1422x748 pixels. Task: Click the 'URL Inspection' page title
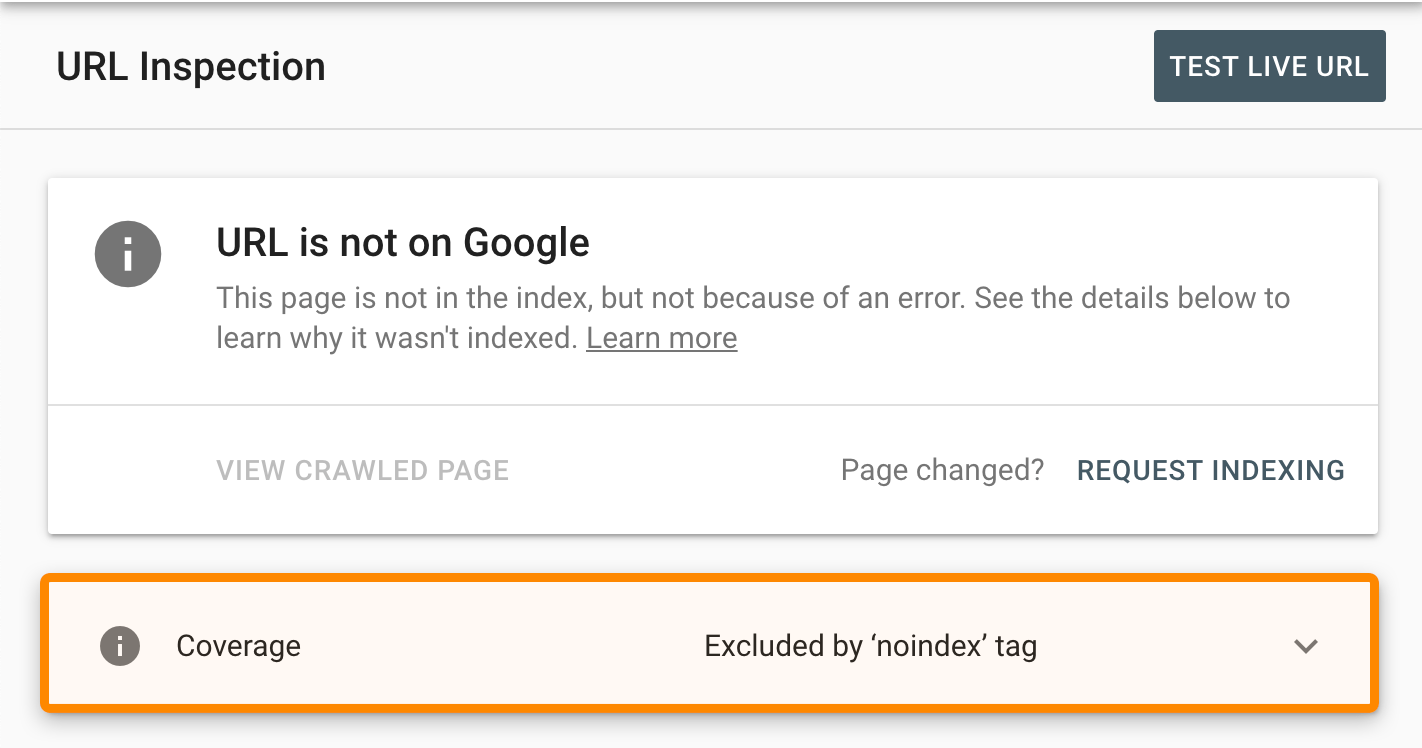point(191,66)
